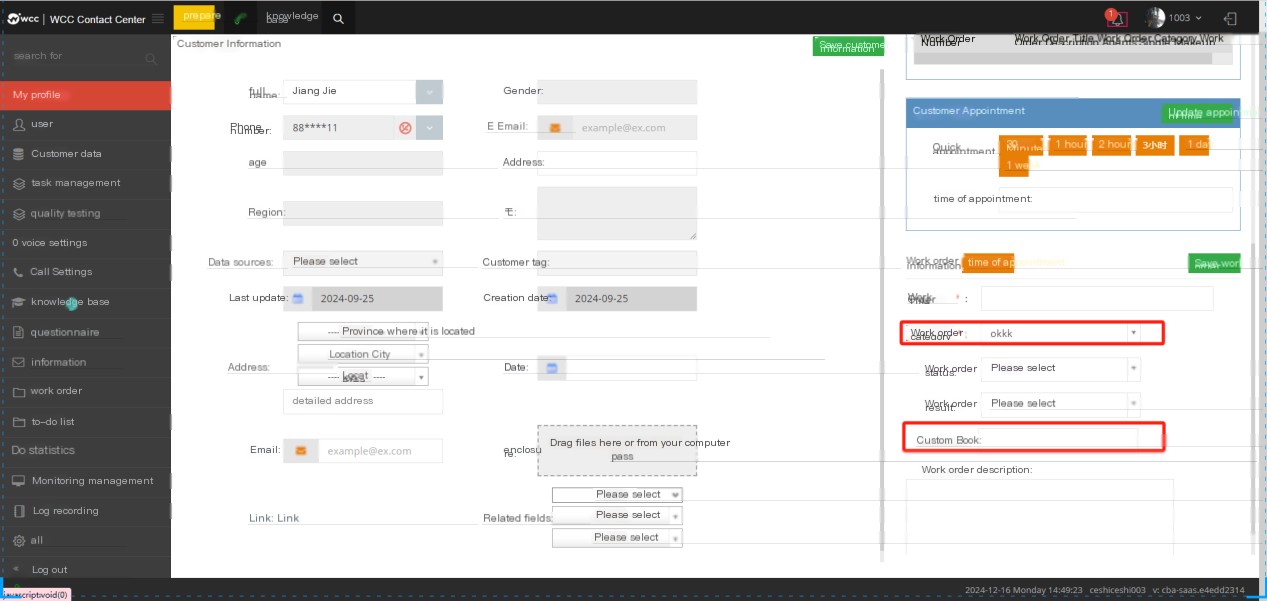Screen dimensions: 1267x601
Task: Click the Call Settings phone icon
Action: pyautogui.click(x=19, y=272)
